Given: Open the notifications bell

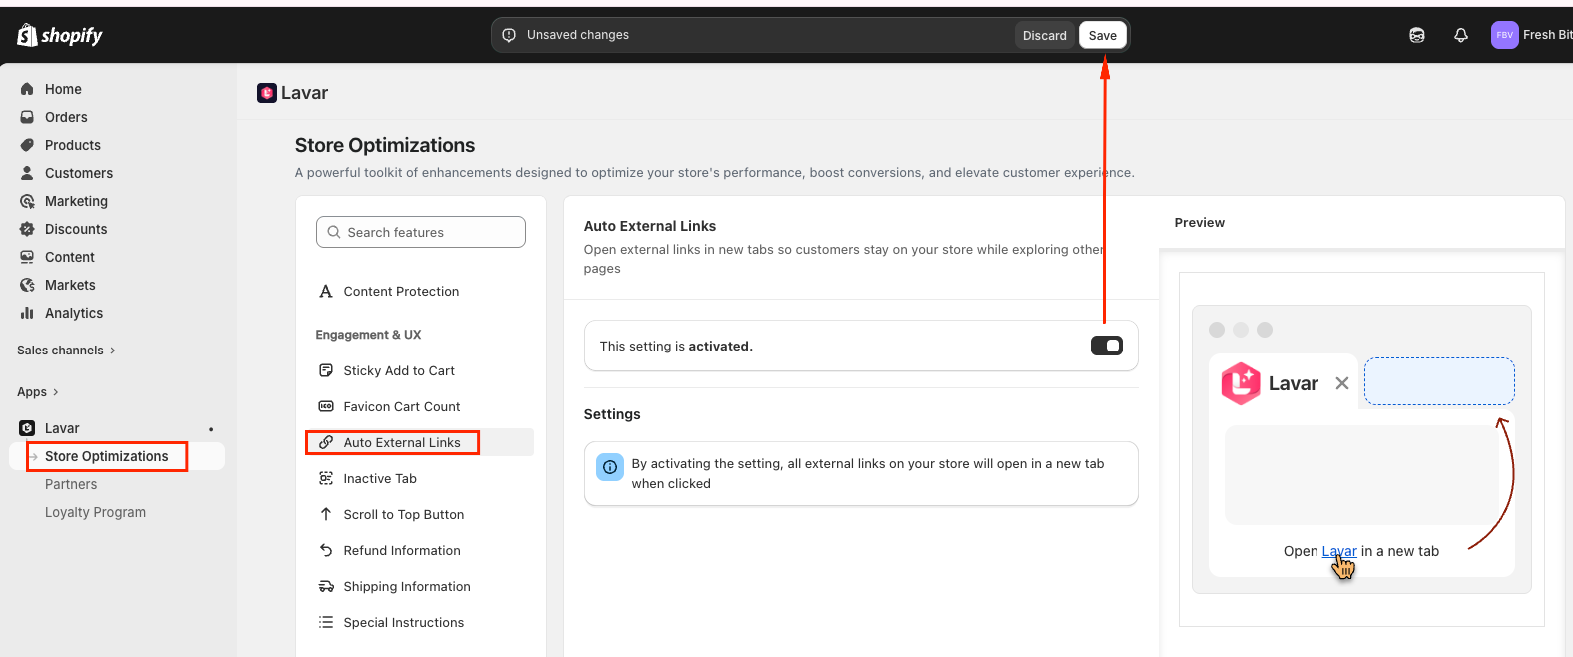Looking at the screenshot, I should point(1461,35).
